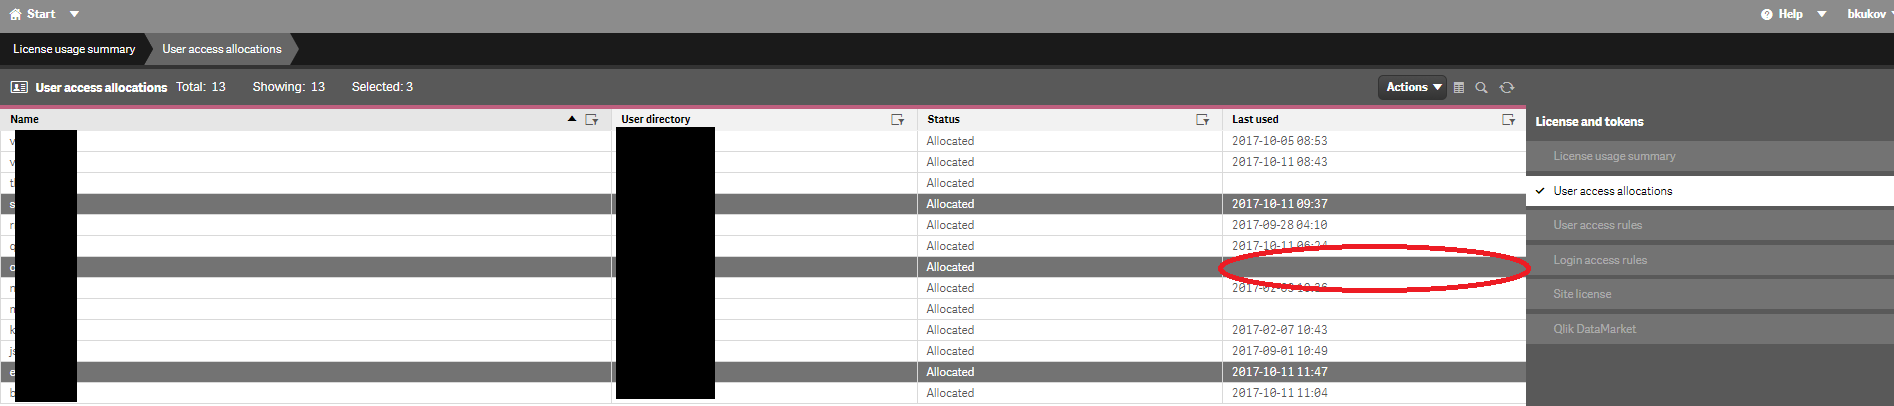The image size is (1894, 406).
Task: Expand the Start dropdown arrow
Action: click(74, 14)
